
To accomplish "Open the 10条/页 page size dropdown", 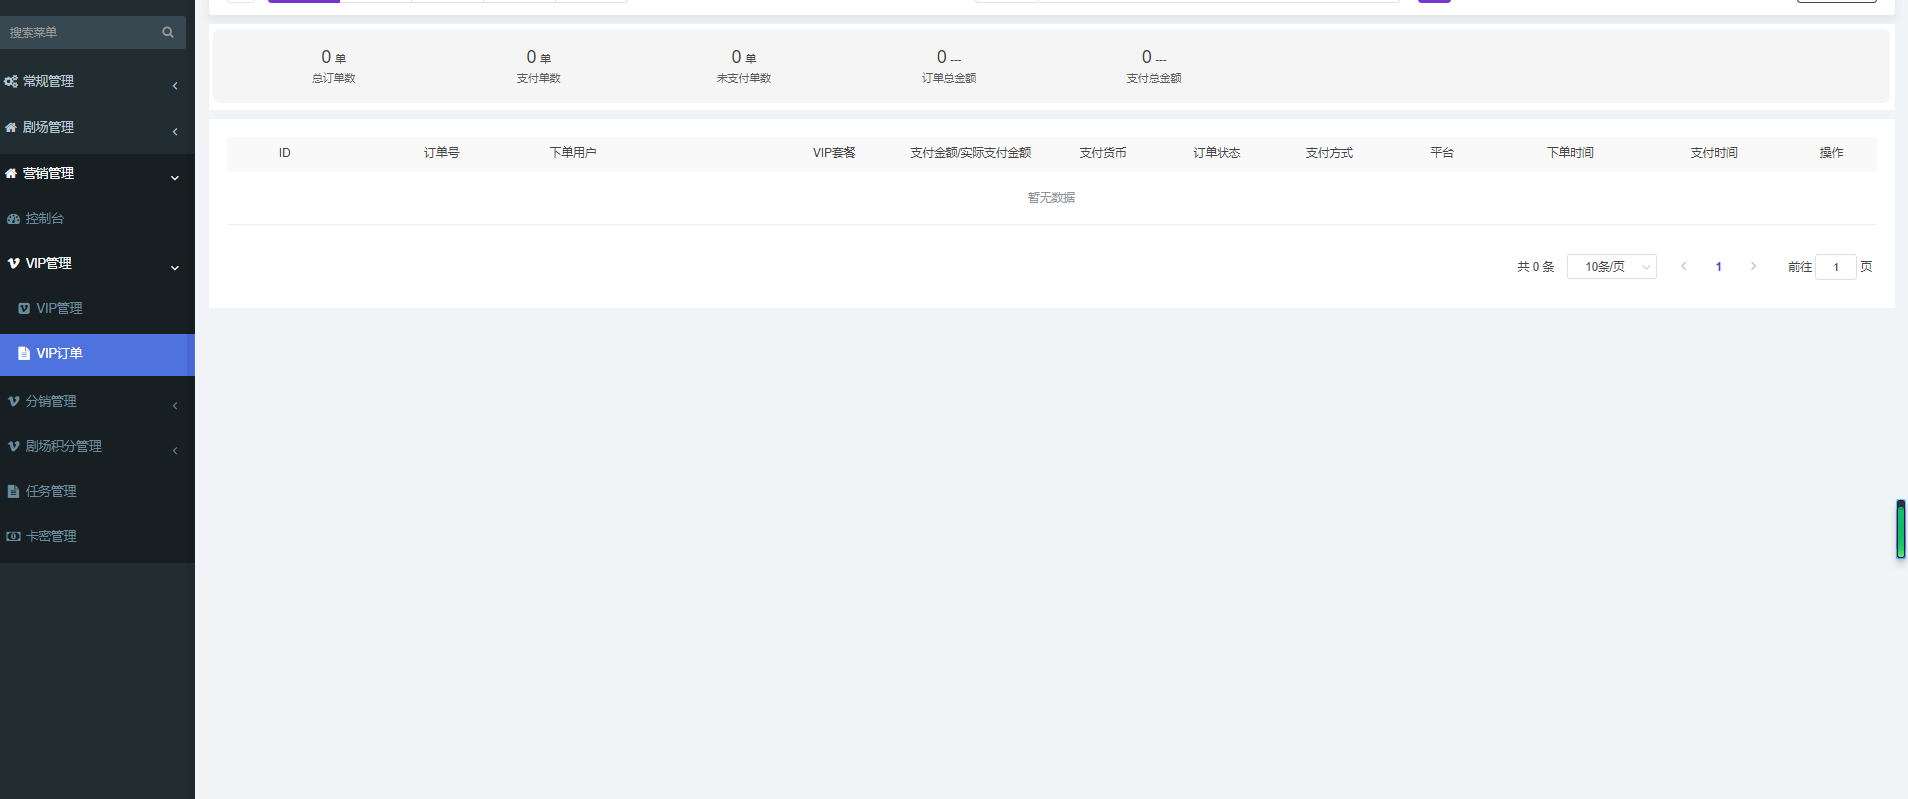I will coord(1611,267).
